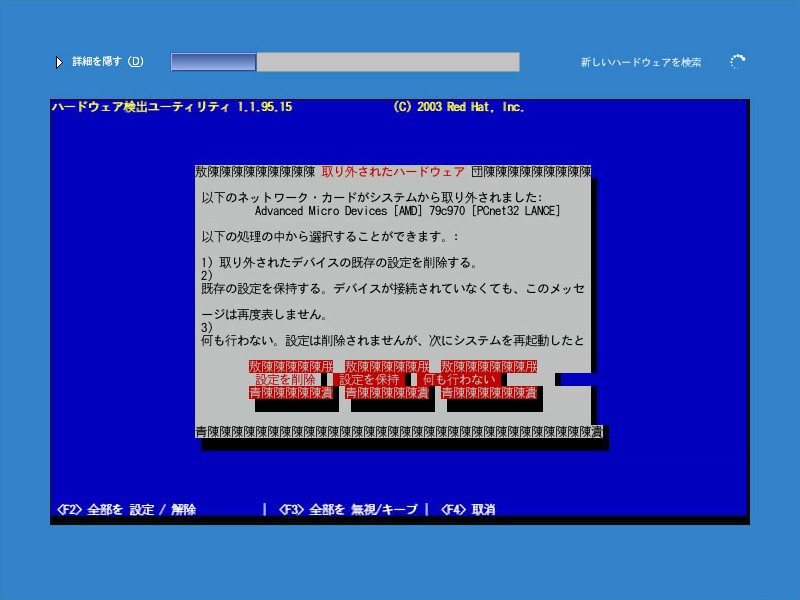Choose the 何も行わない button
This screenshot has height=600, width=800.
click(459, 380)
